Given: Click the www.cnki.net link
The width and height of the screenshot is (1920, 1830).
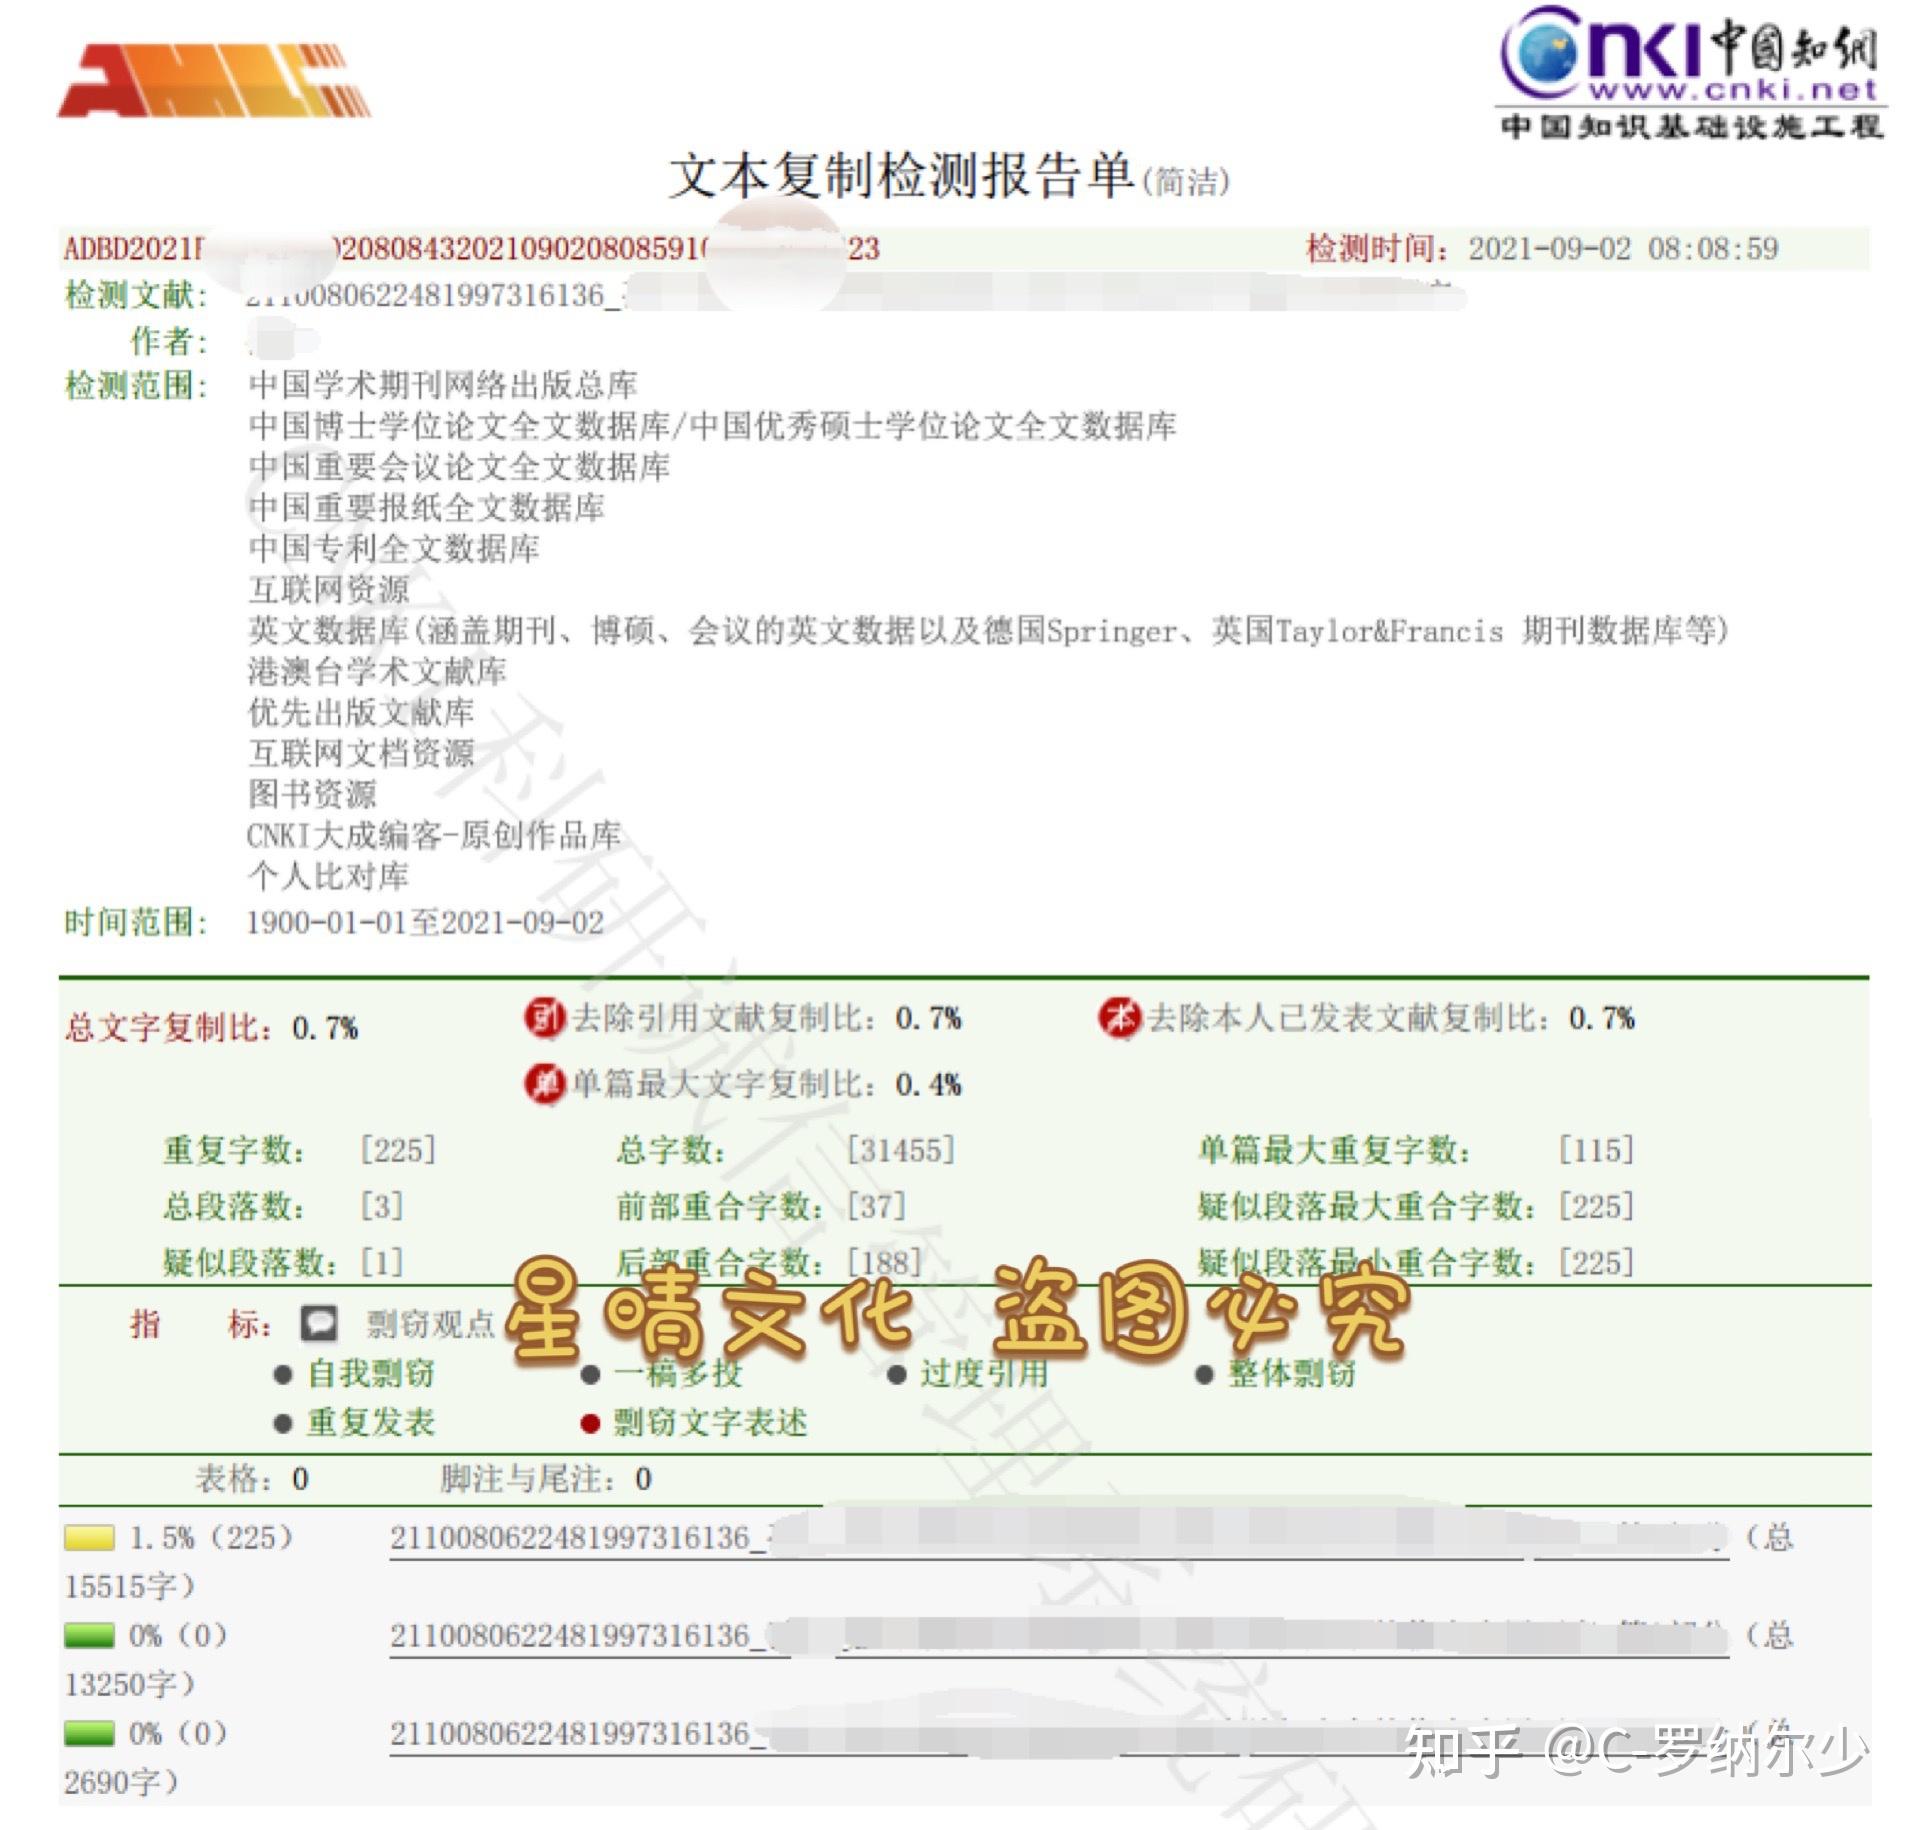Looking at the screenshot, I should click(1732, 90).
